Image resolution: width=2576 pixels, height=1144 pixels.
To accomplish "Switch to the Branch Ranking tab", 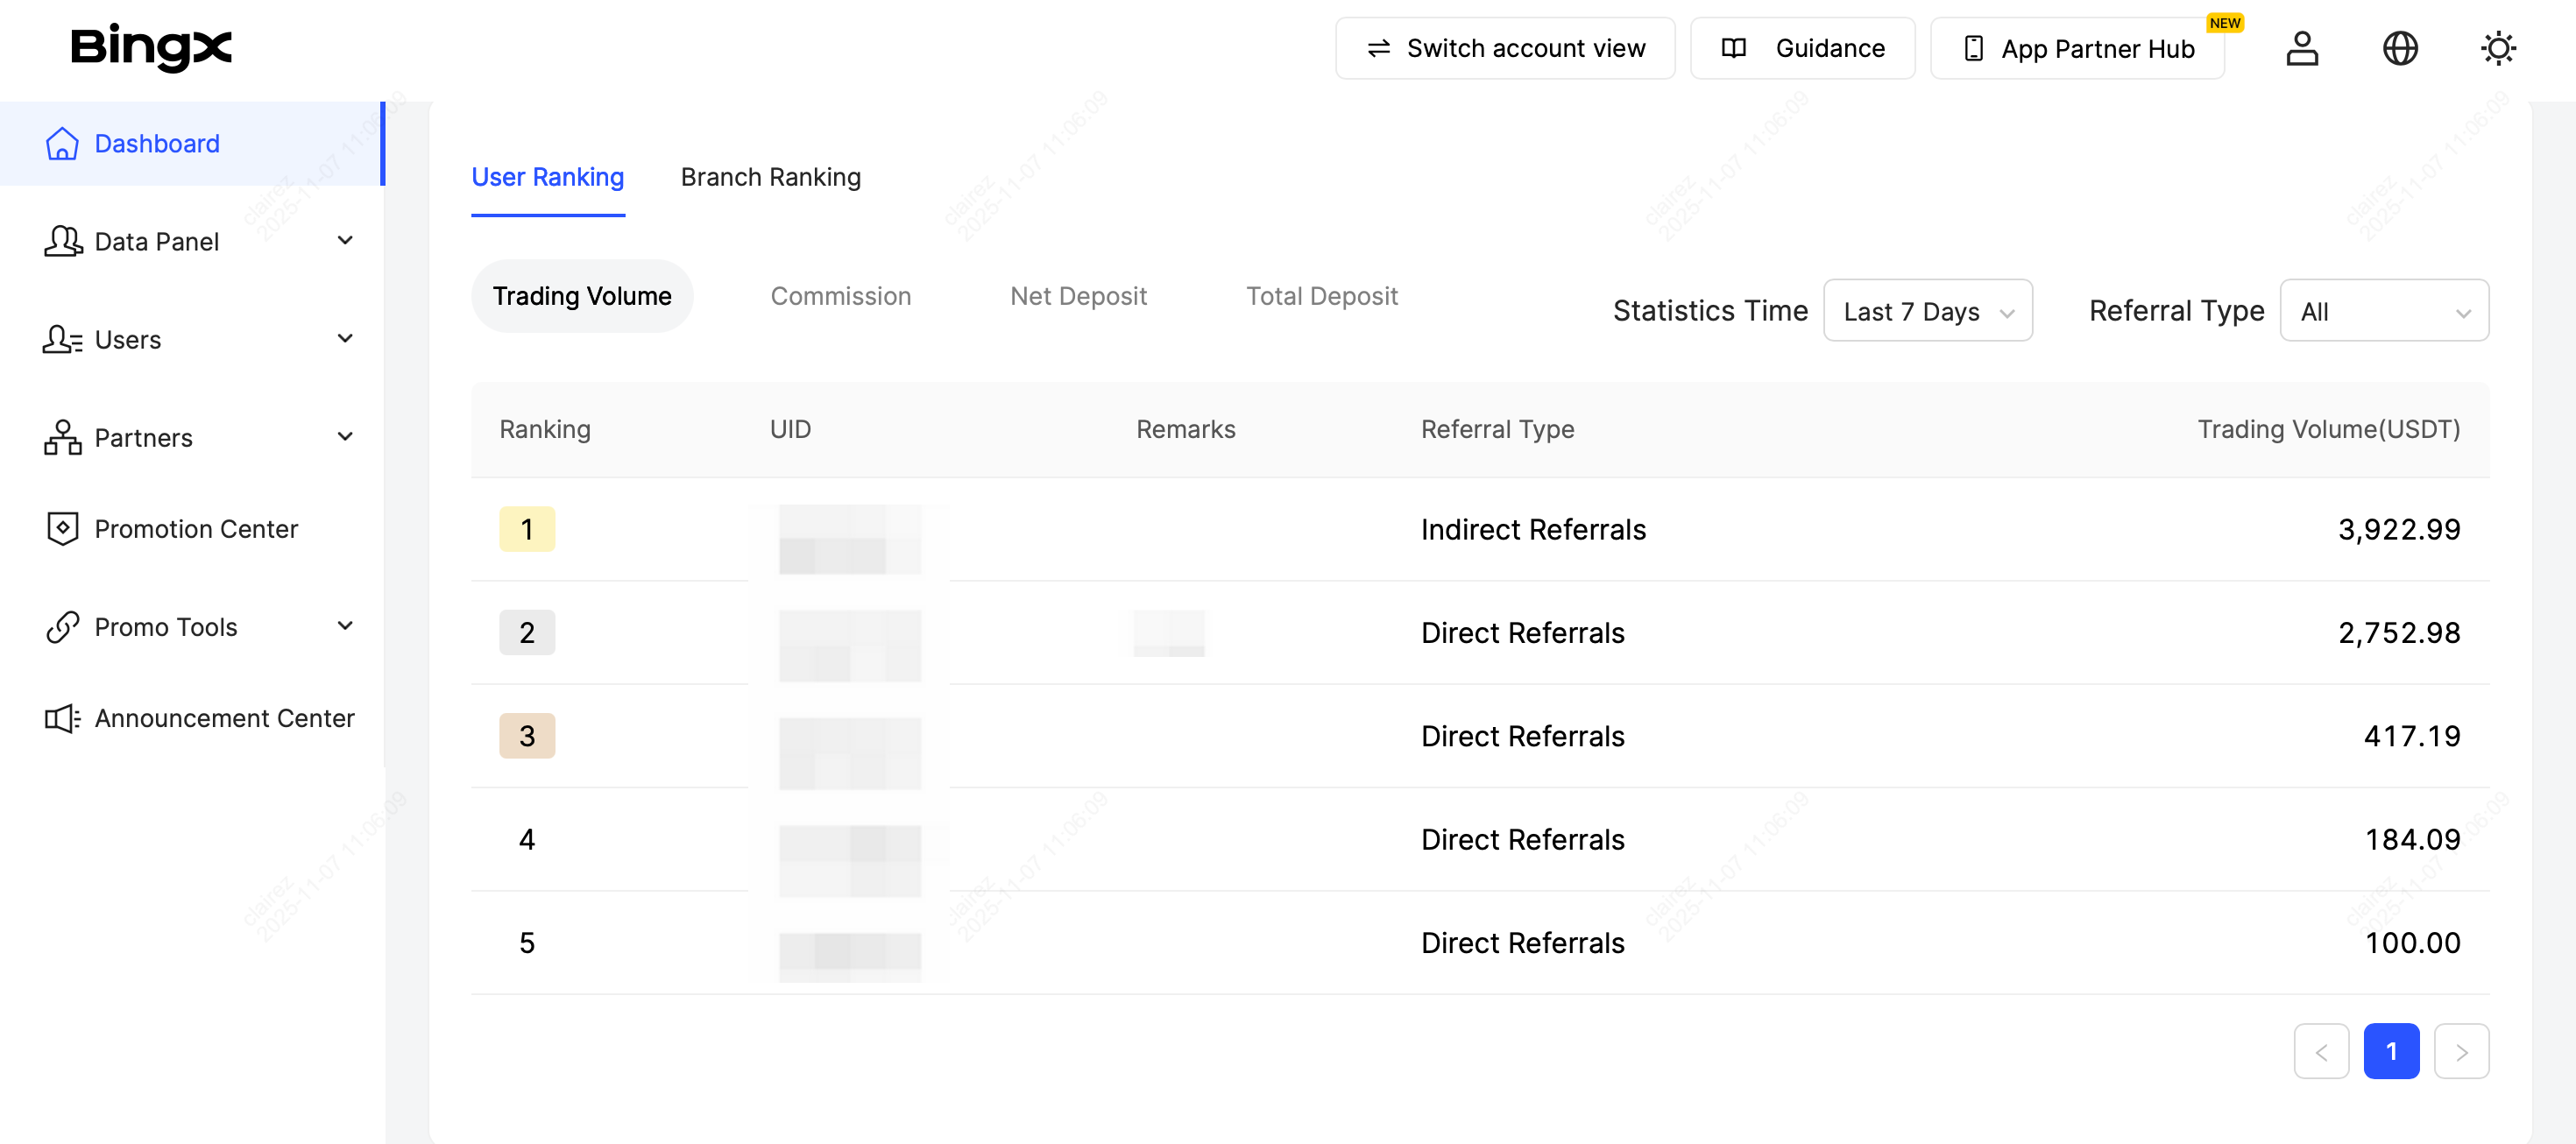I will (770, 177).
